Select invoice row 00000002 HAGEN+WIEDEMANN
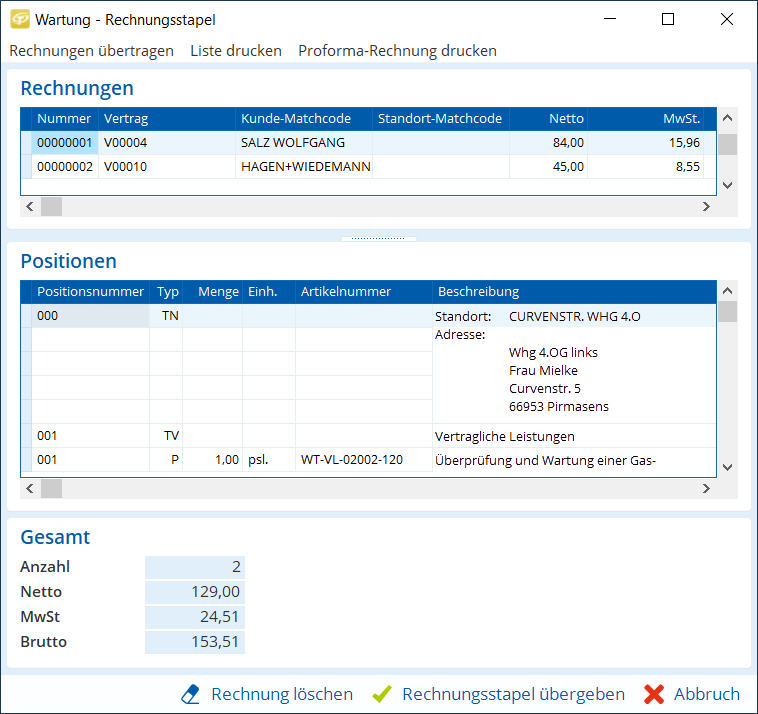 click(x=300, y=167)
